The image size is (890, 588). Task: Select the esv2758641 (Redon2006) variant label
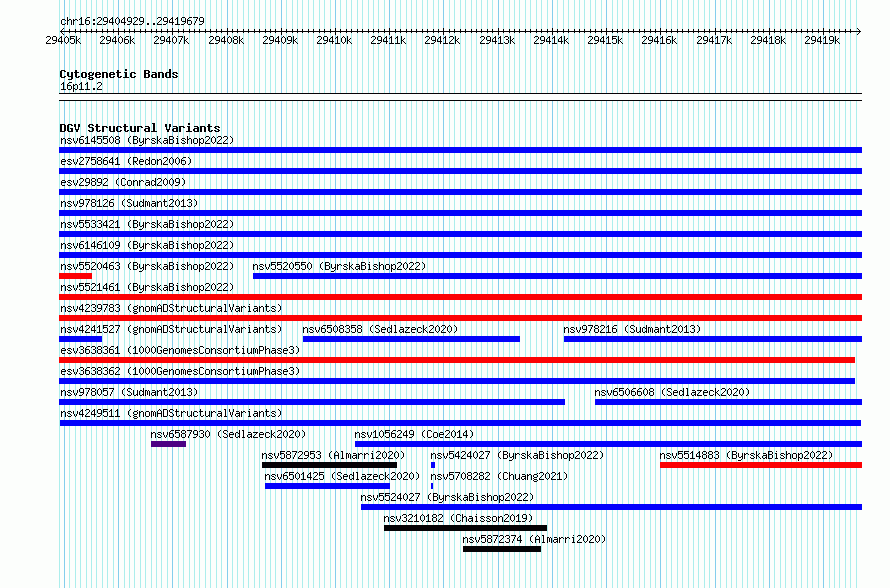(126, 161)
